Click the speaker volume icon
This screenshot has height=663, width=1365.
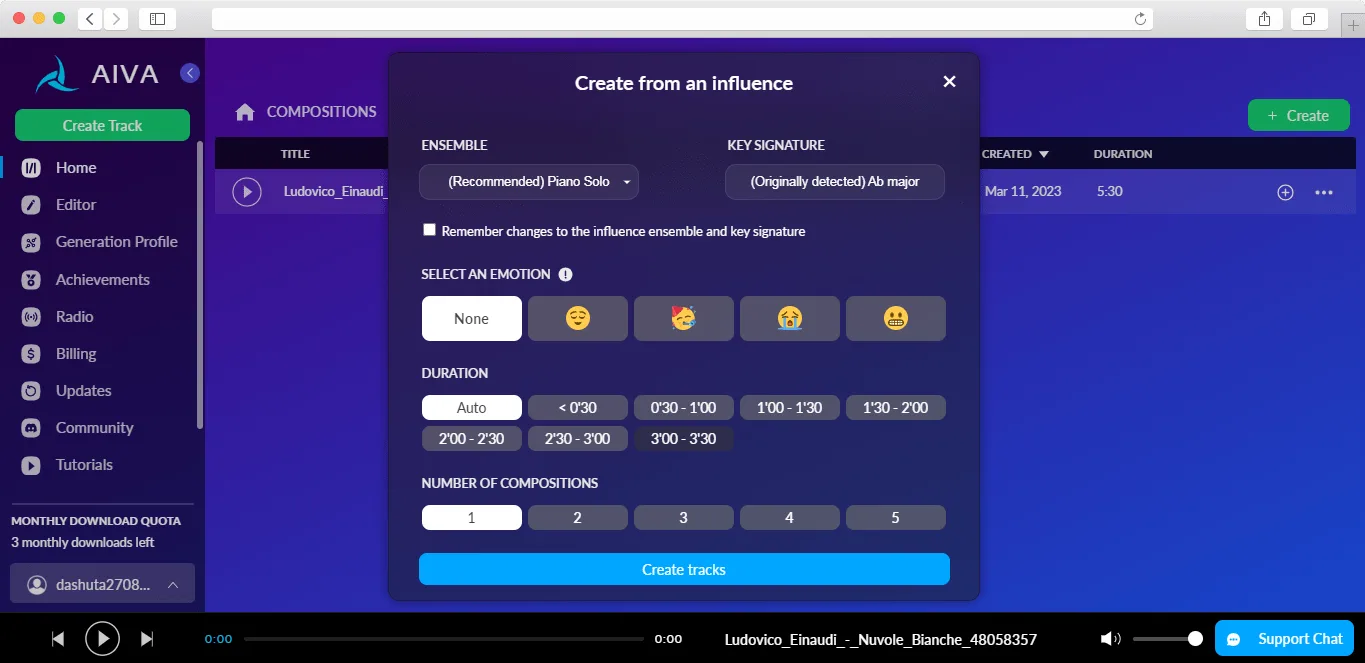[x=1110, y=639]
